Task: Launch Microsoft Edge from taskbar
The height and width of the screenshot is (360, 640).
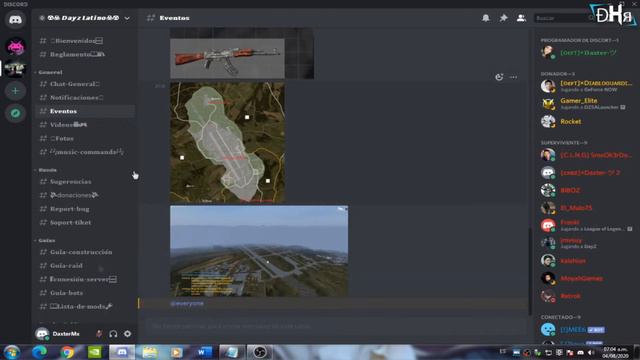Action: 40,352
